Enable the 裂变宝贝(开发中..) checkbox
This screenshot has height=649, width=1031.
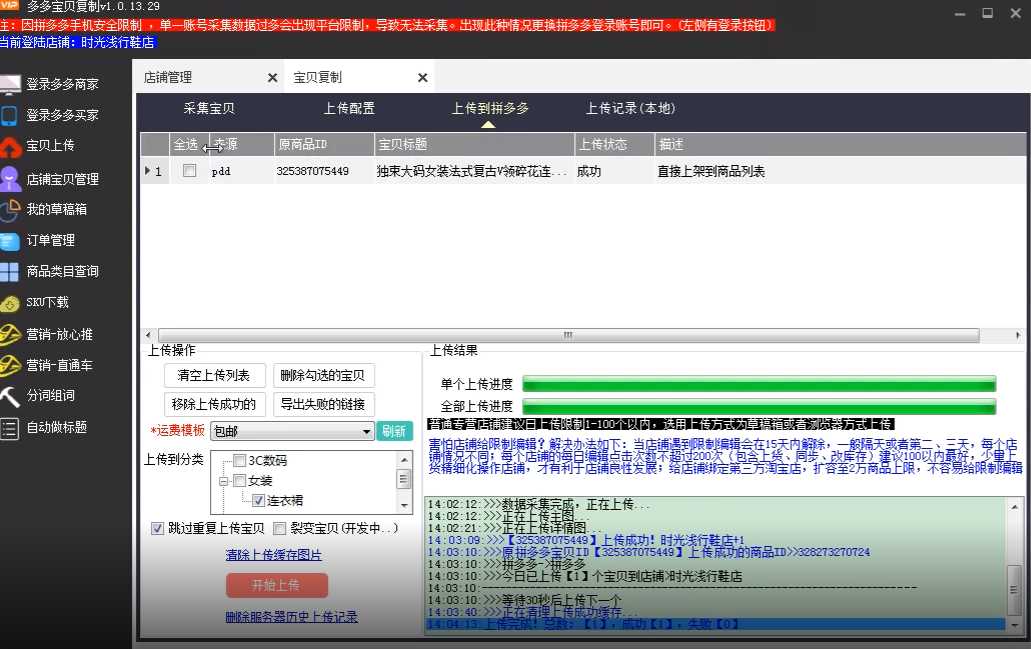[279, 528]
